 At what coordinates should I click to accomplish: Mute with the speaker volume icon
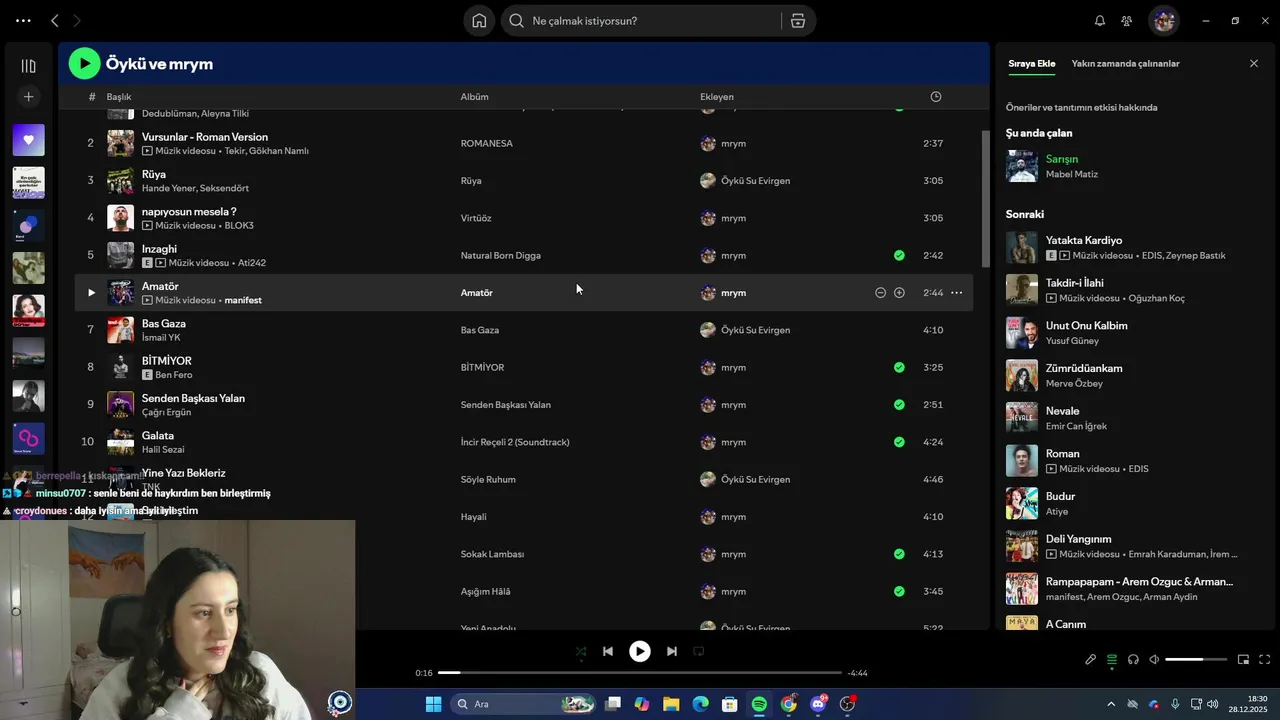1154,659
